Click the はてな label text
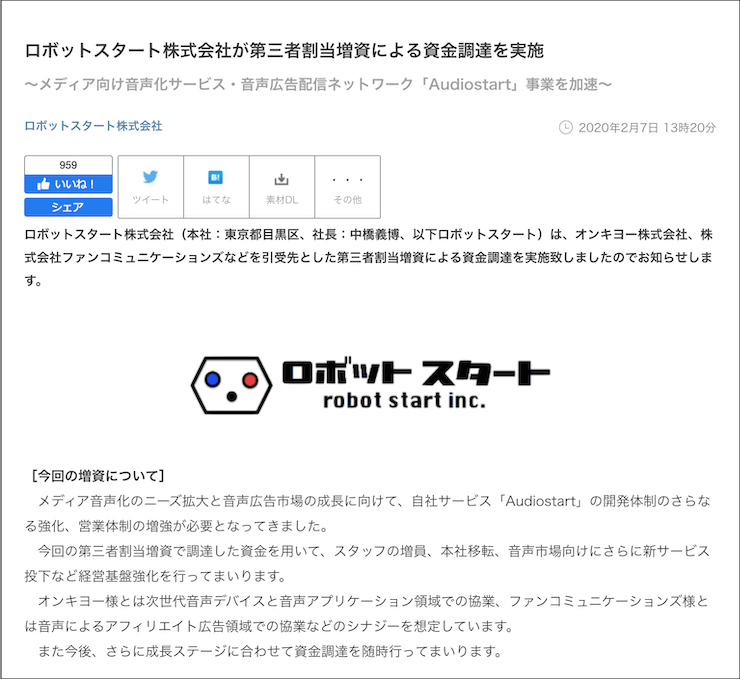Image resolution: width=740 pixels, height=679 pixels. pyautogui.click(x=216, y=200)
